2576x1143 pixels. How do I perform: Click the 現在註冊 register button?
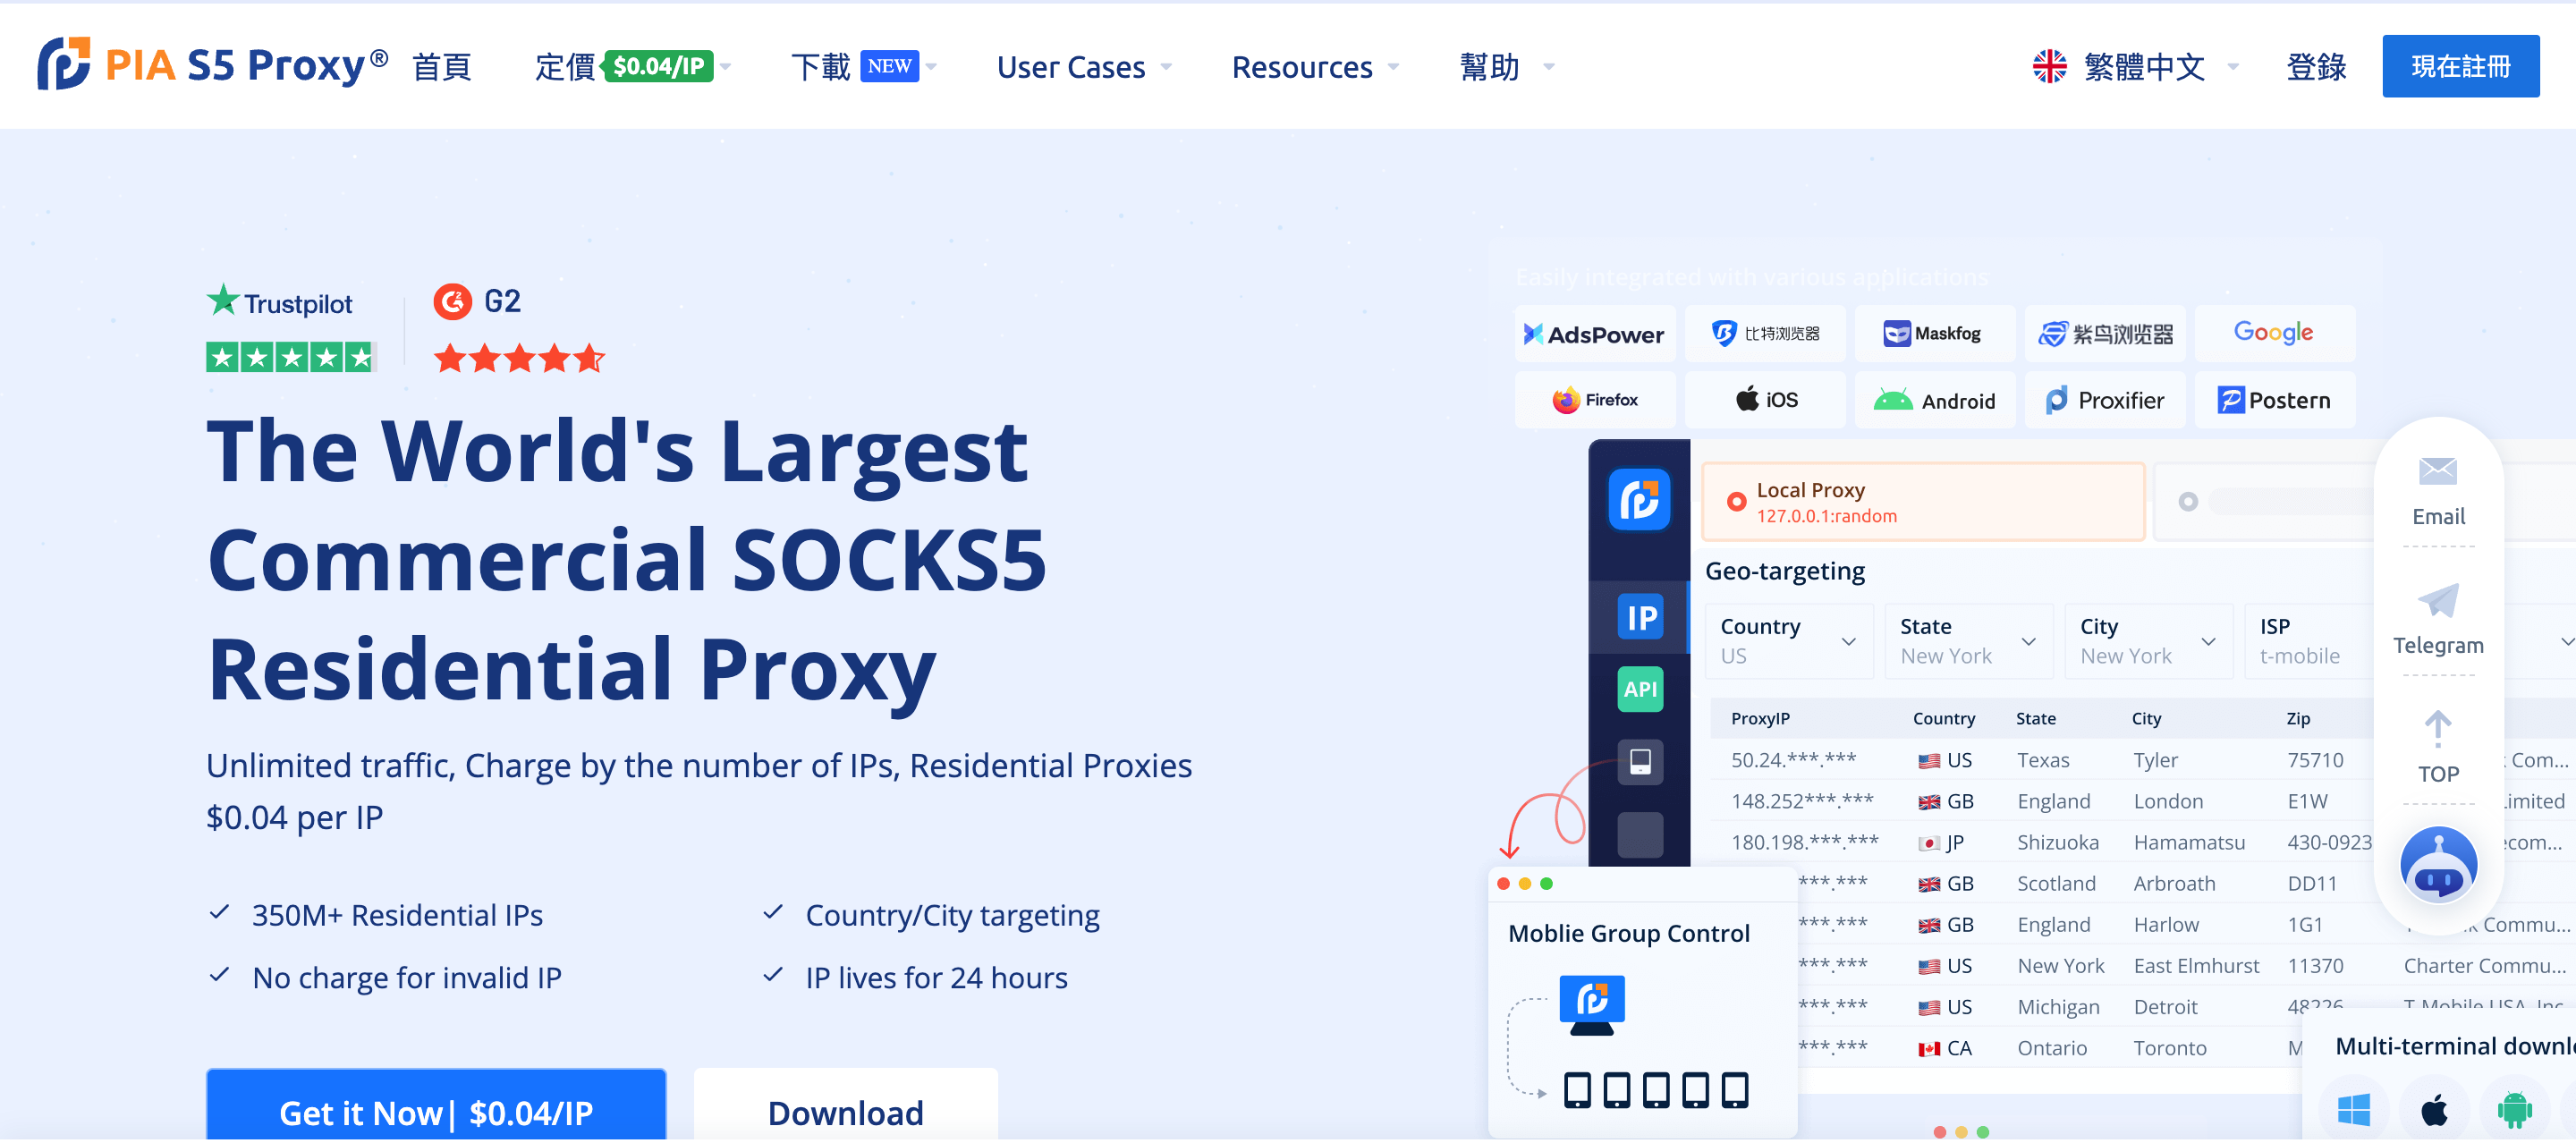(x=2460, y=66)
